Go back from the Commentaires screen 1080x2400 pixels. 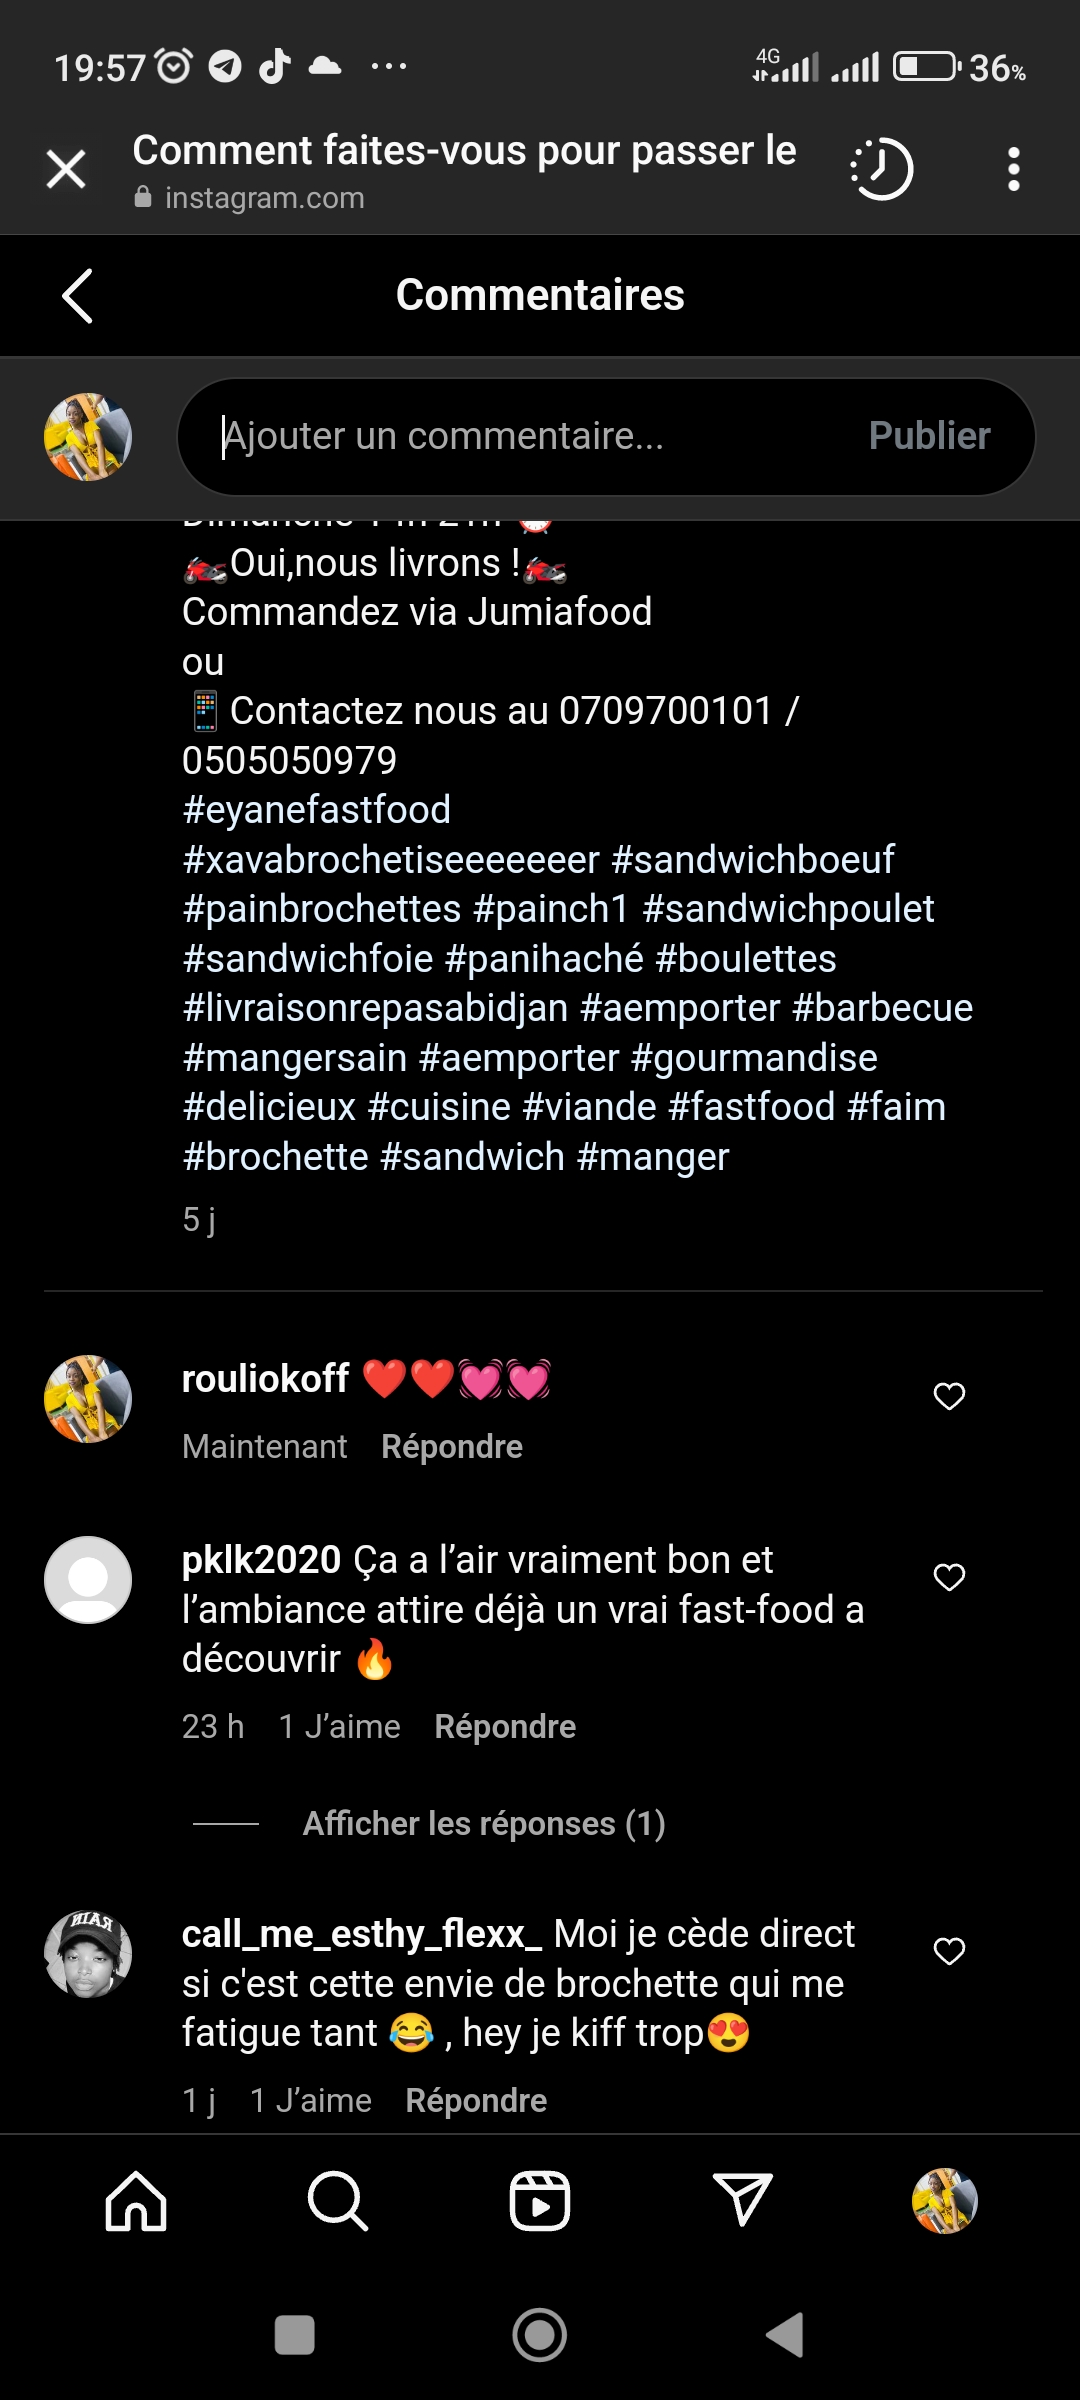pos(77,296)
